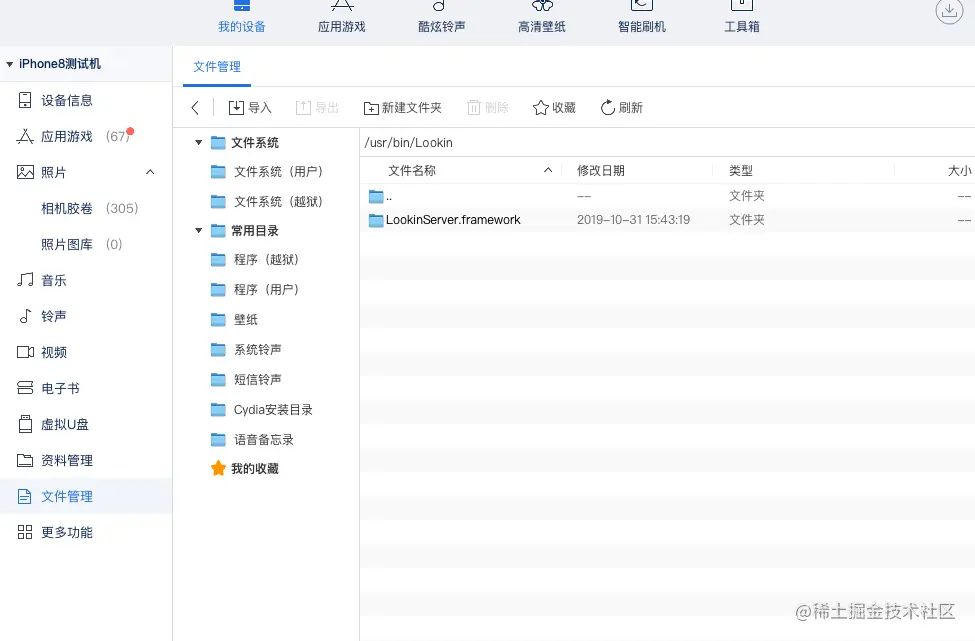Open the 应用游戏 top navigation section
Screen dimensions: 975x641
[x=341, y=17]
